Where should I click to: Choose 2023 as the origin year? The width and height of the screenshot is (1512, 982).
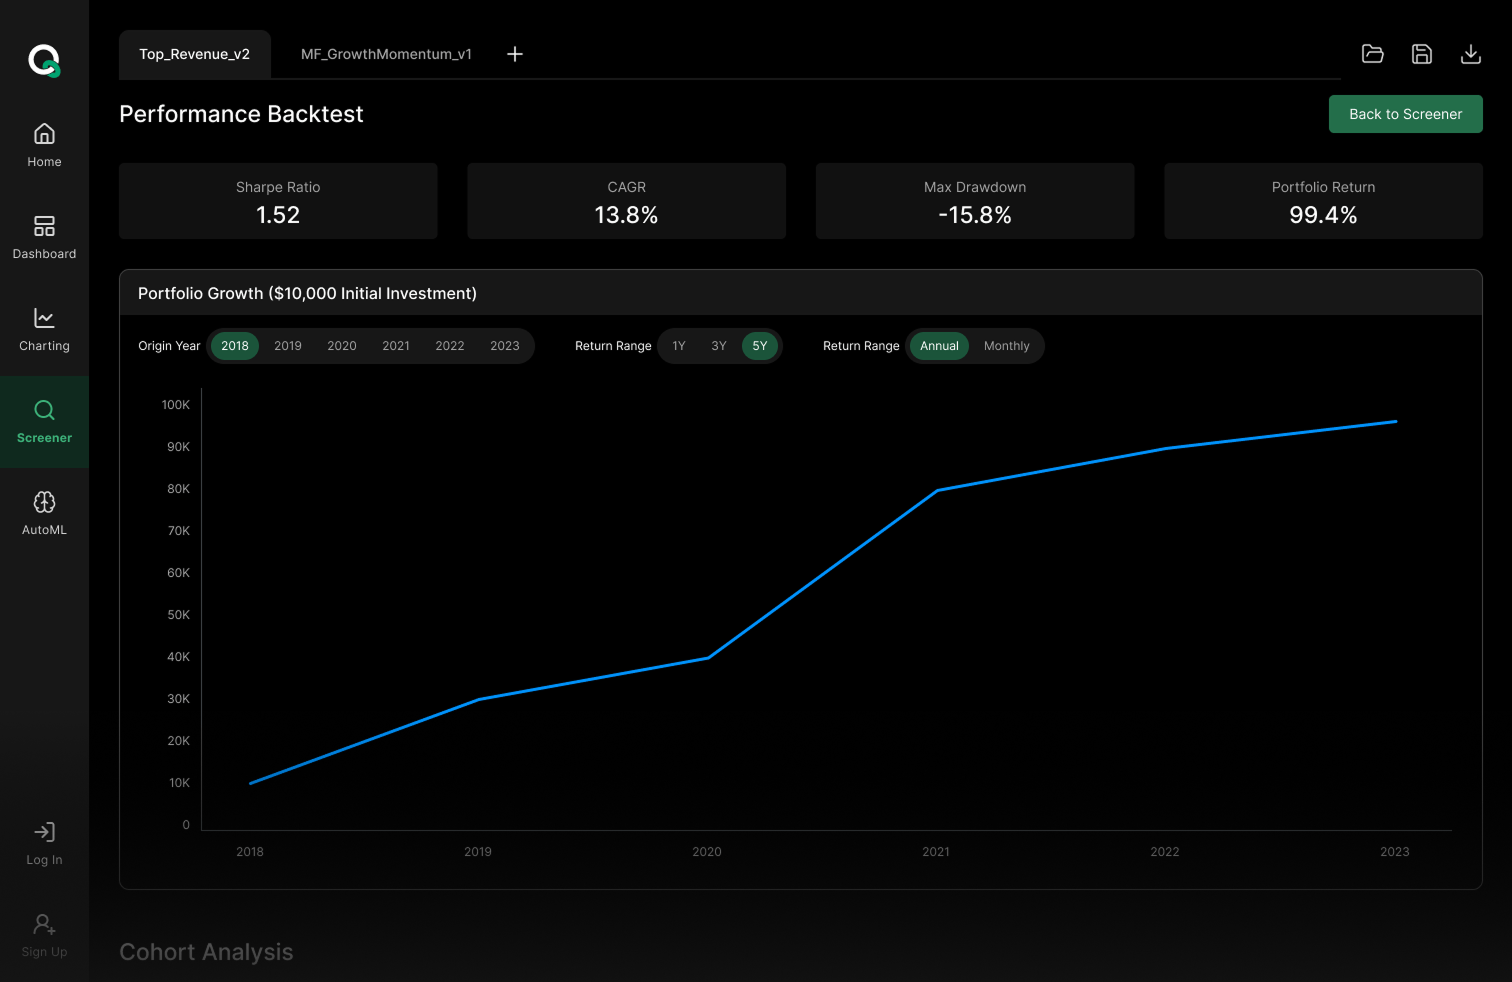click(x=505, y=345)
